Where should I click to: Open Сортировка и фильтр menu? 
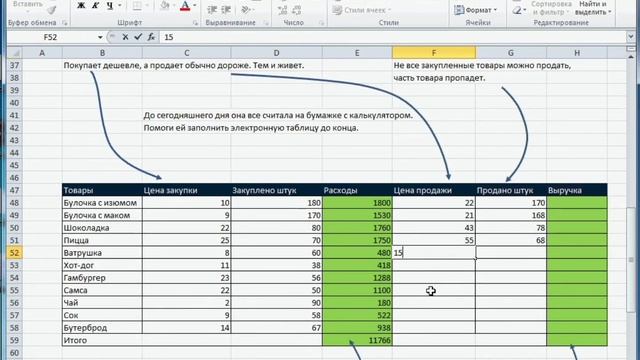coord(550,8)
